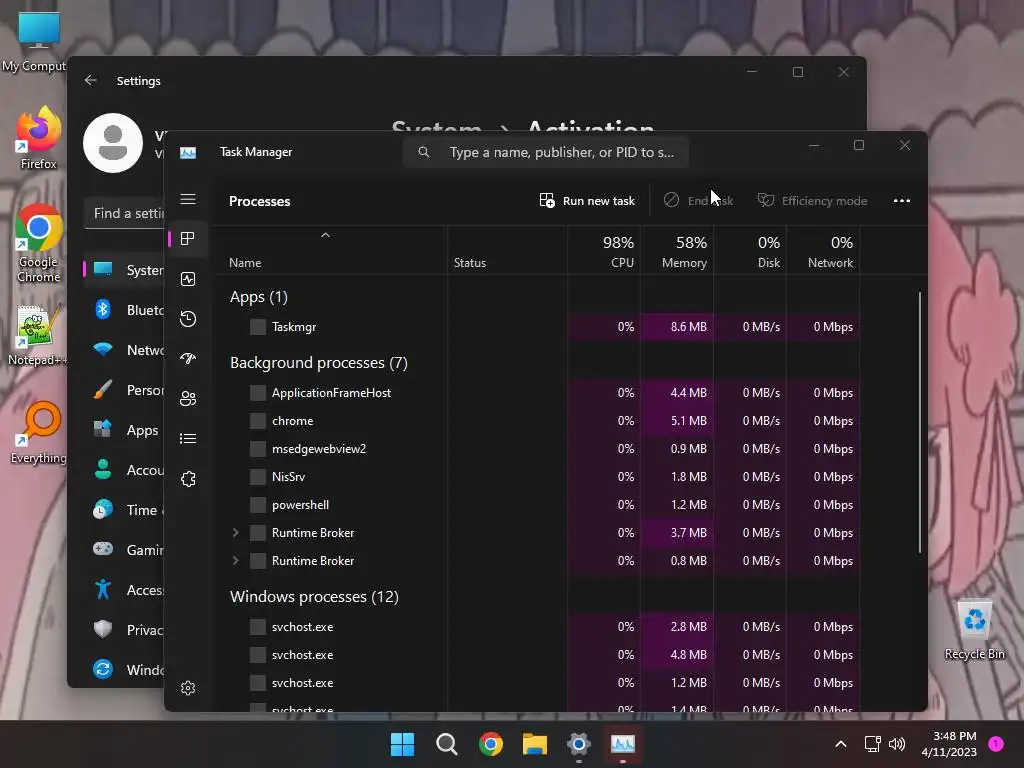Open Users page in Task Manager sidebar
1024x768 pixels.
tap(188, 398)
